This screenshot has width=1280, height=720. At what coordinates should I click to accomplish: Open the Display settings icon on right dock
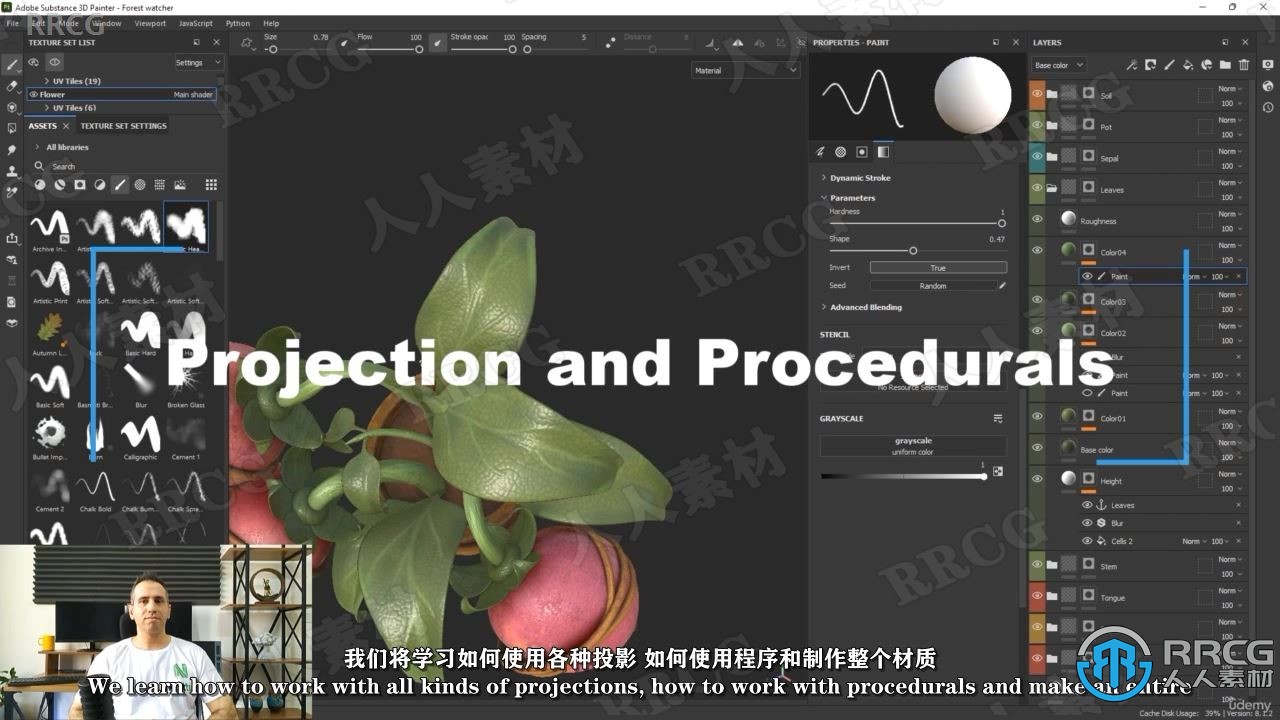tap(1268, 64)
